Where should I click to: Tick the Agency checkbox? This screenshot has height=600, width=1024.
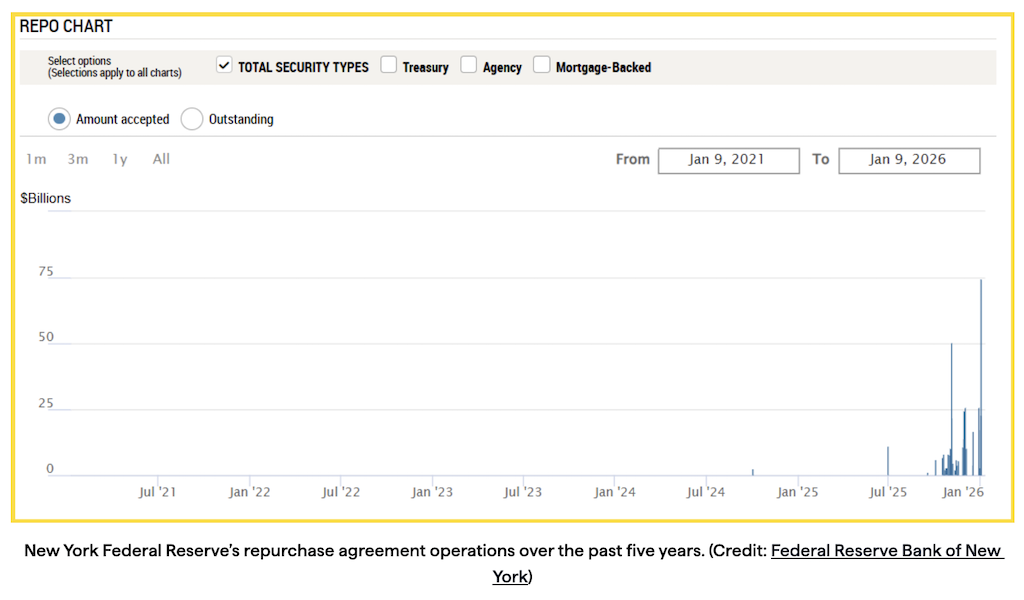click(x=469, y=66)
